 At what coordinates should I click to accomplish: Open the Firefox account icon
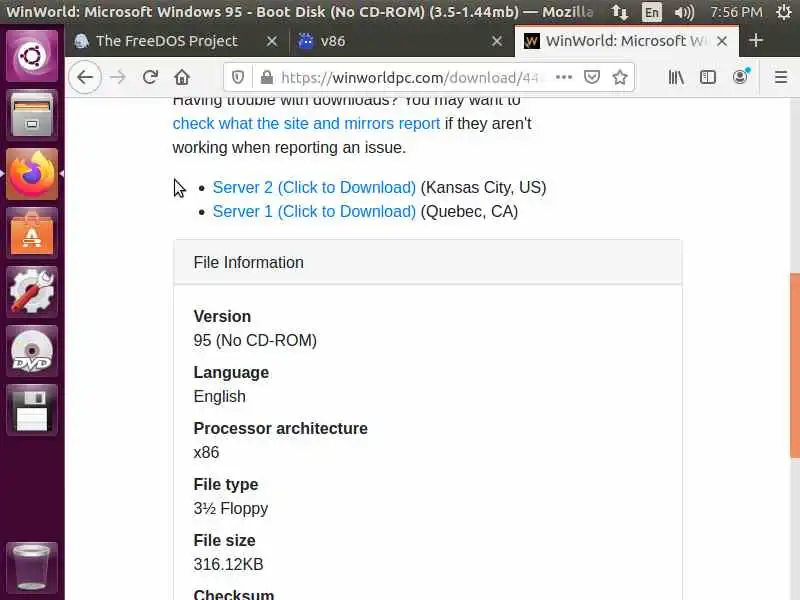tap(740, 78)
